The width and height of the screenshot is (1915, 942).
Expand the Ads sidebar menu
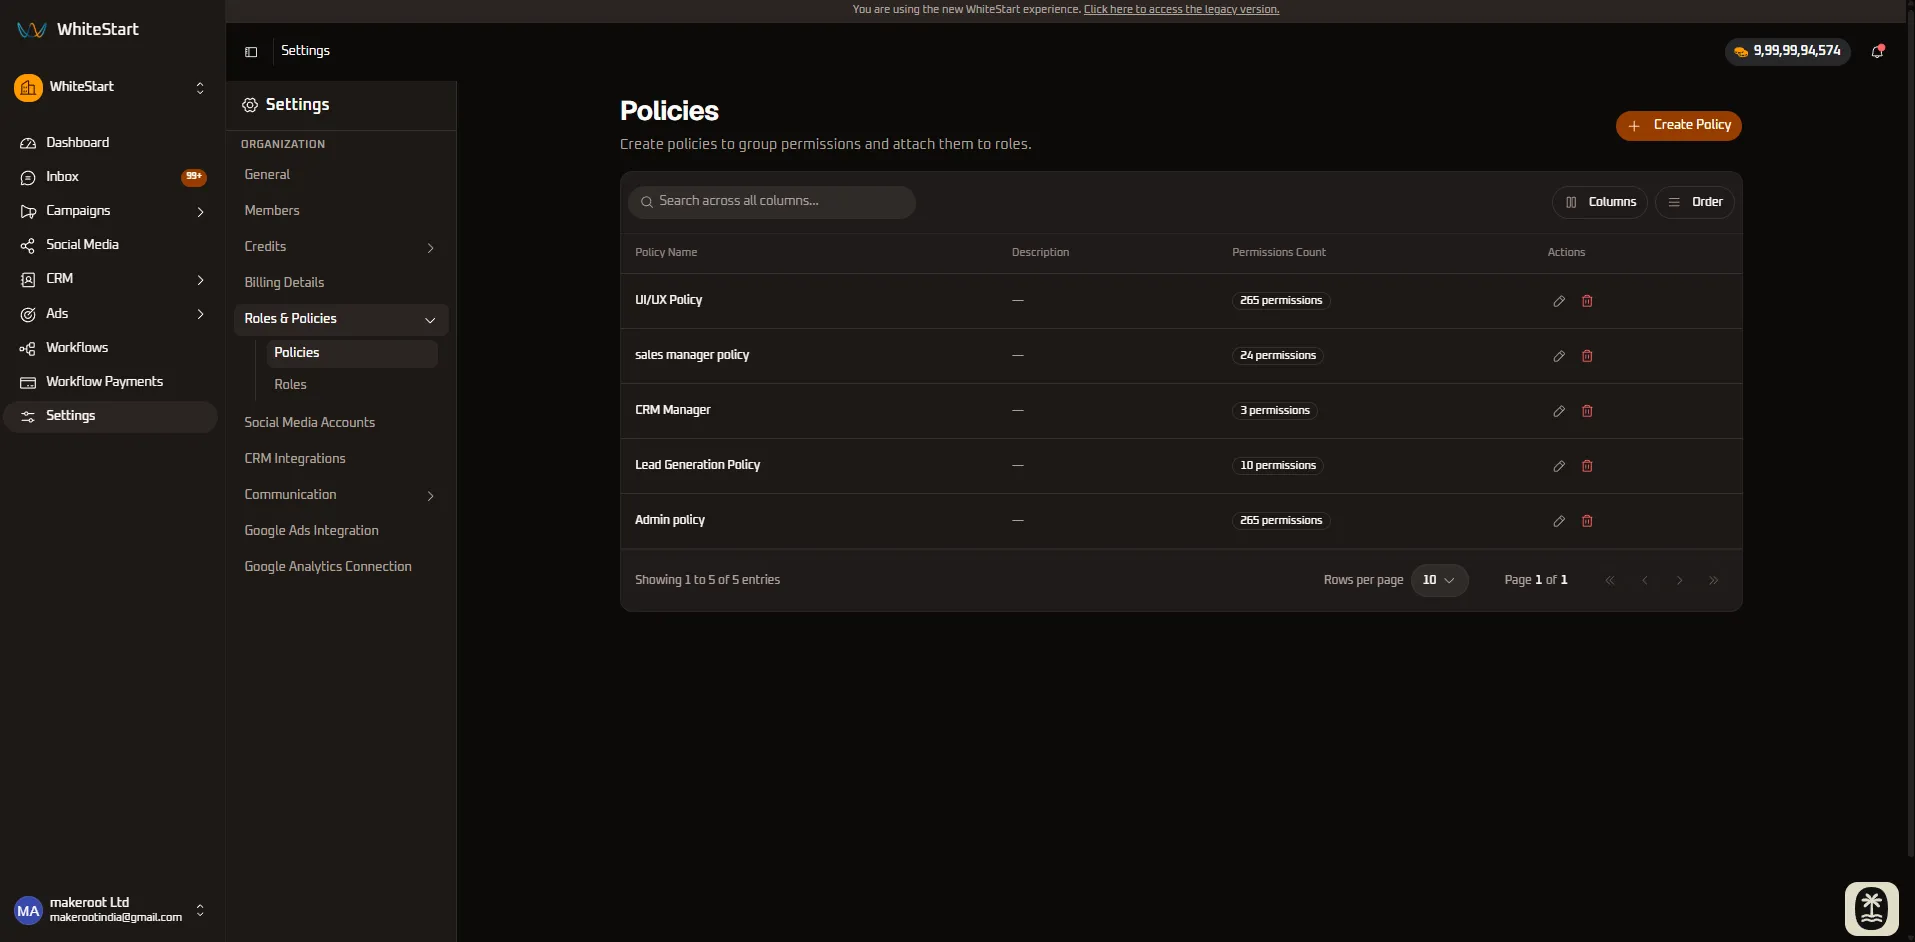click(x=110, y=314)
